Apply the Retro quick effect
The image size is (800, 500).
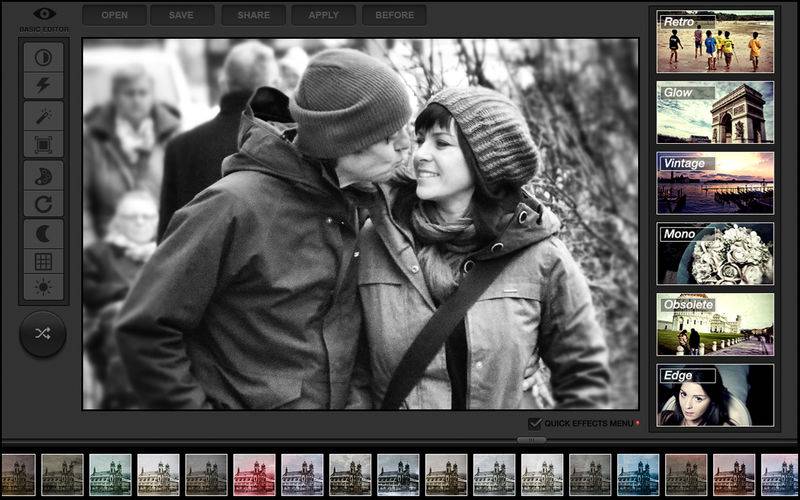point(715,41)
